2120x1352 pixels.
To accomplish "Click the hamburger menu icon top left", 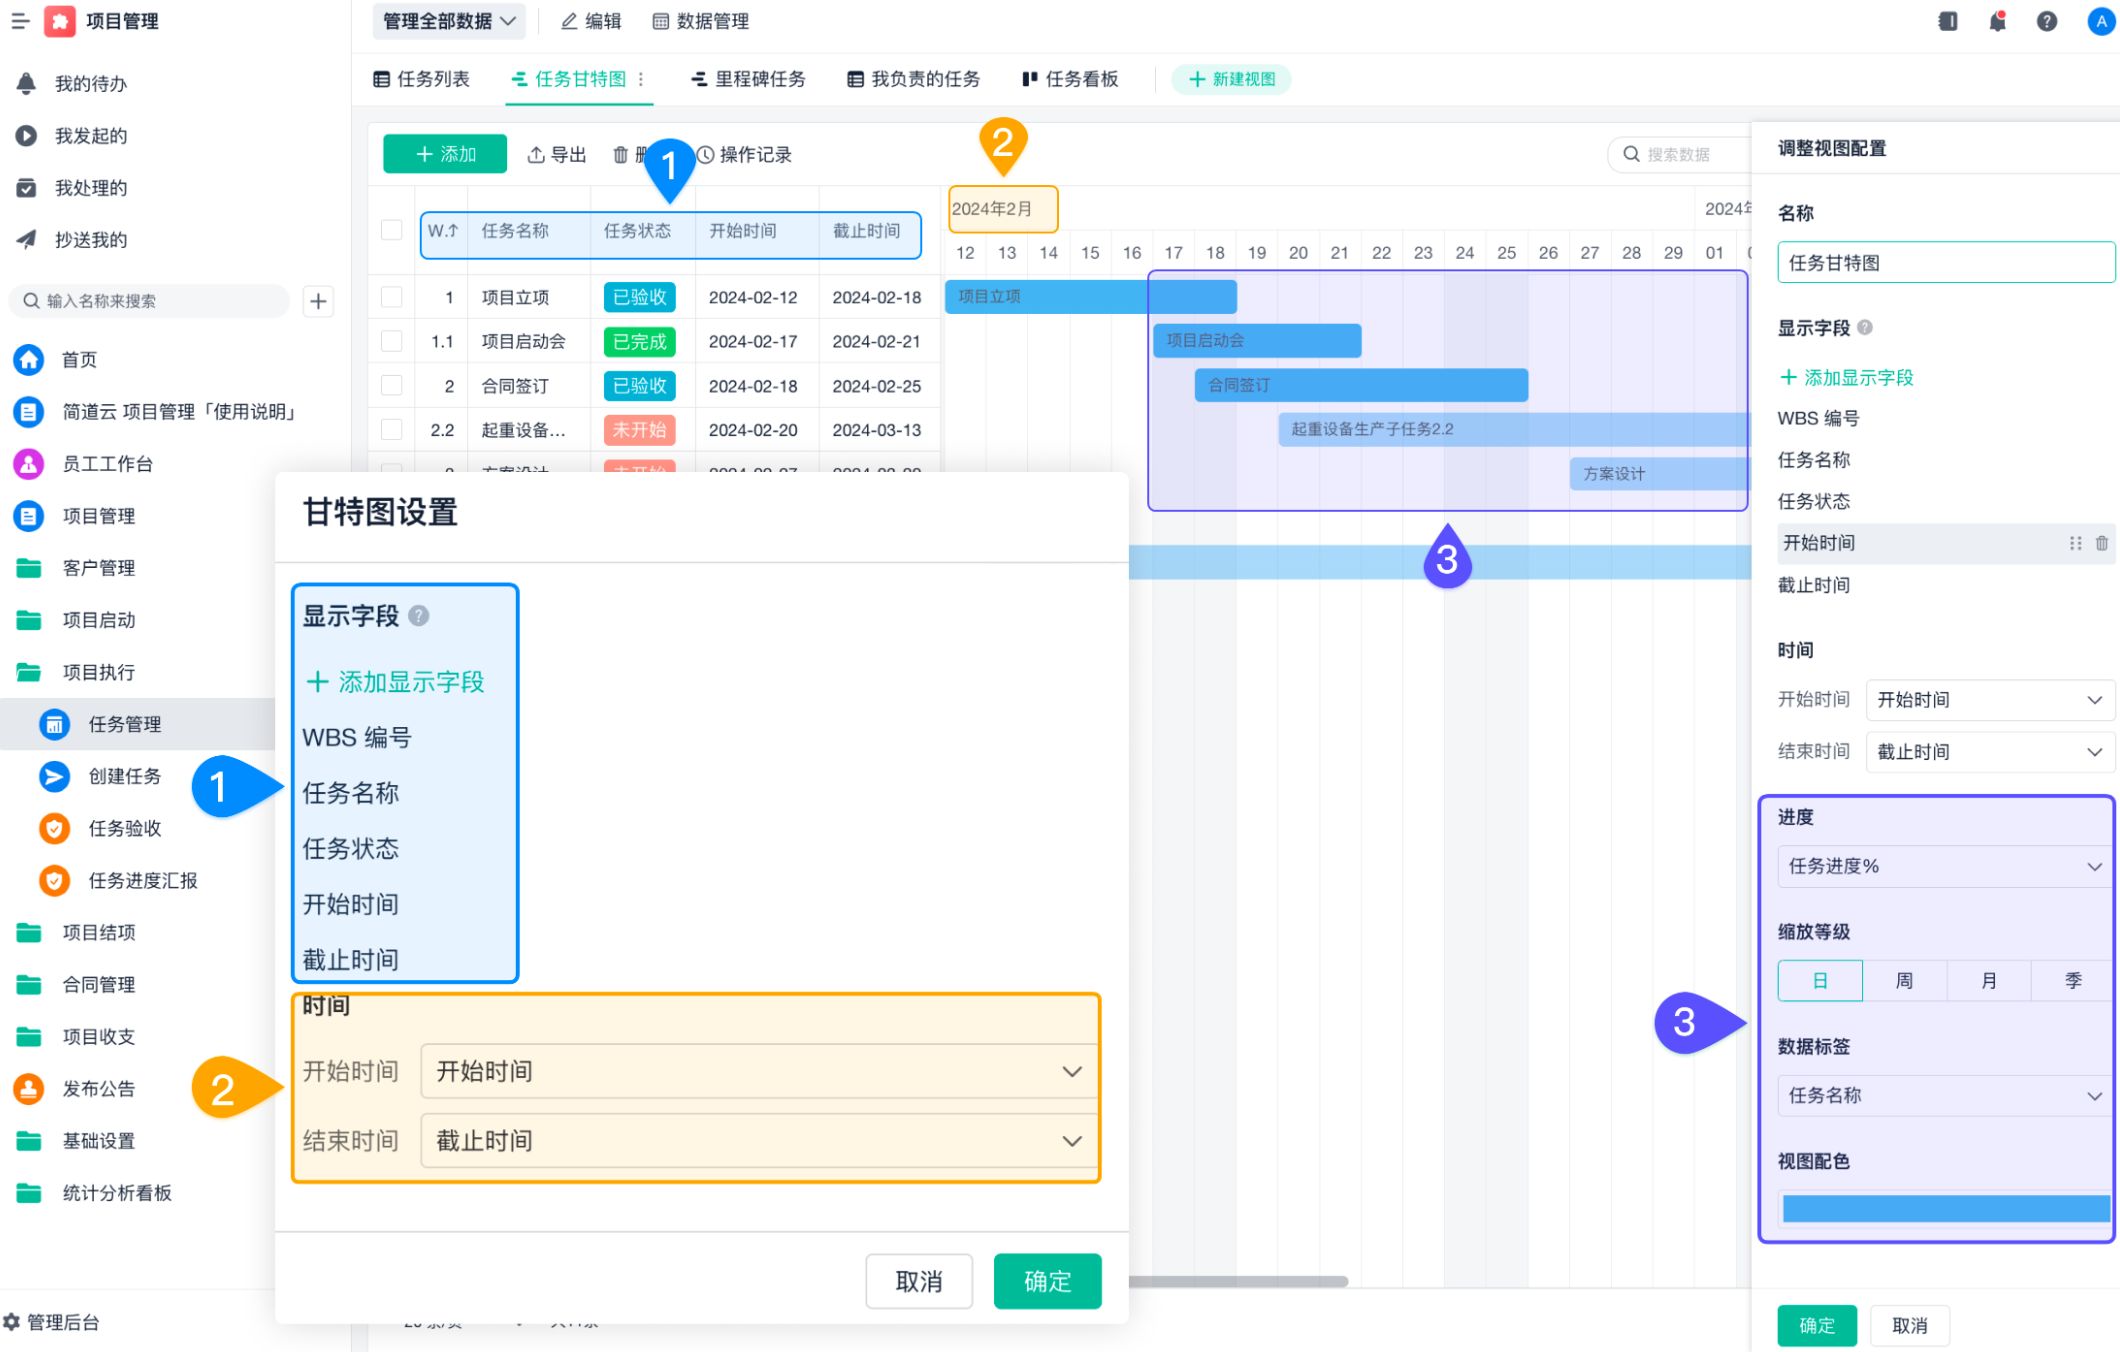I will (19, 21).
